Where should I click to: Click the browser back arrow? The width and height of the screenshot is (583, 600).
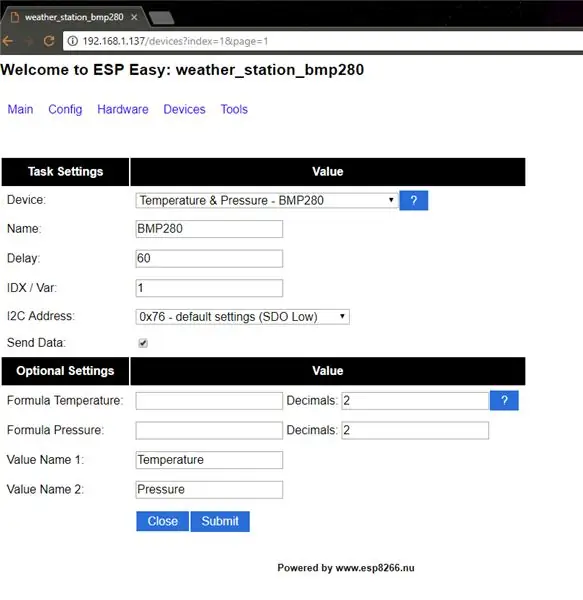(7, 41)
